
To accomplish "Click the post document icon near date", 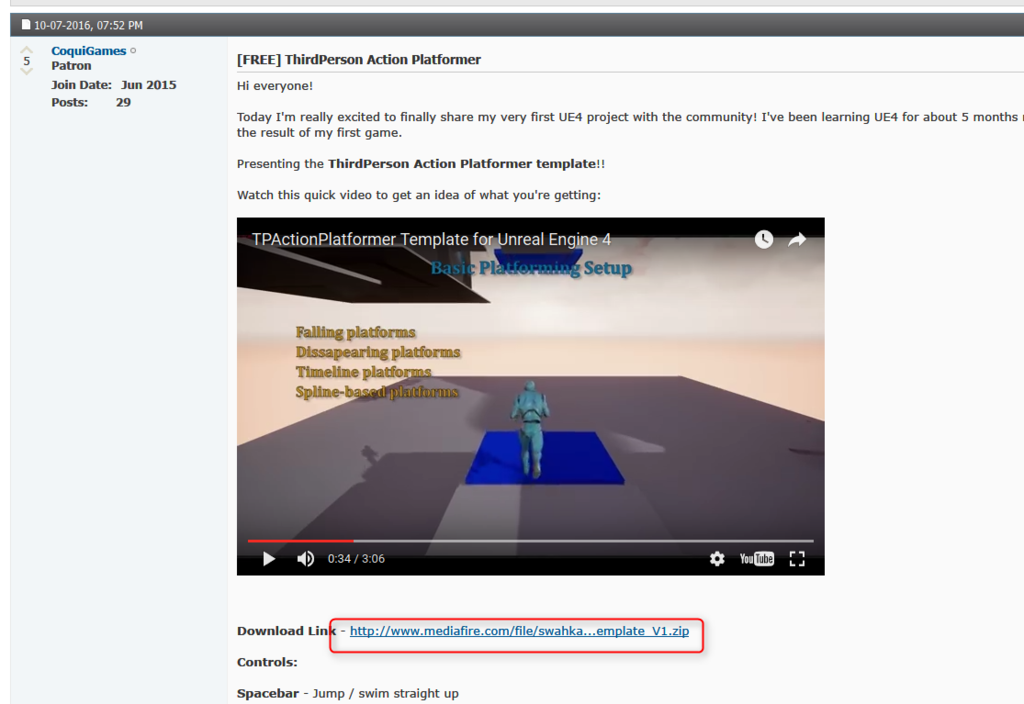I will click(26, 25).
